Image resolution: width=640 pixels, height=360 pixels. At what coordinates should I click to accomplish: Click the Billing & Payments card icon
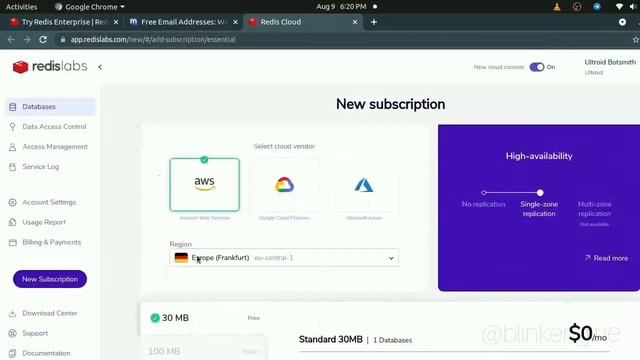pyautogui.click(x=13, y=242)
